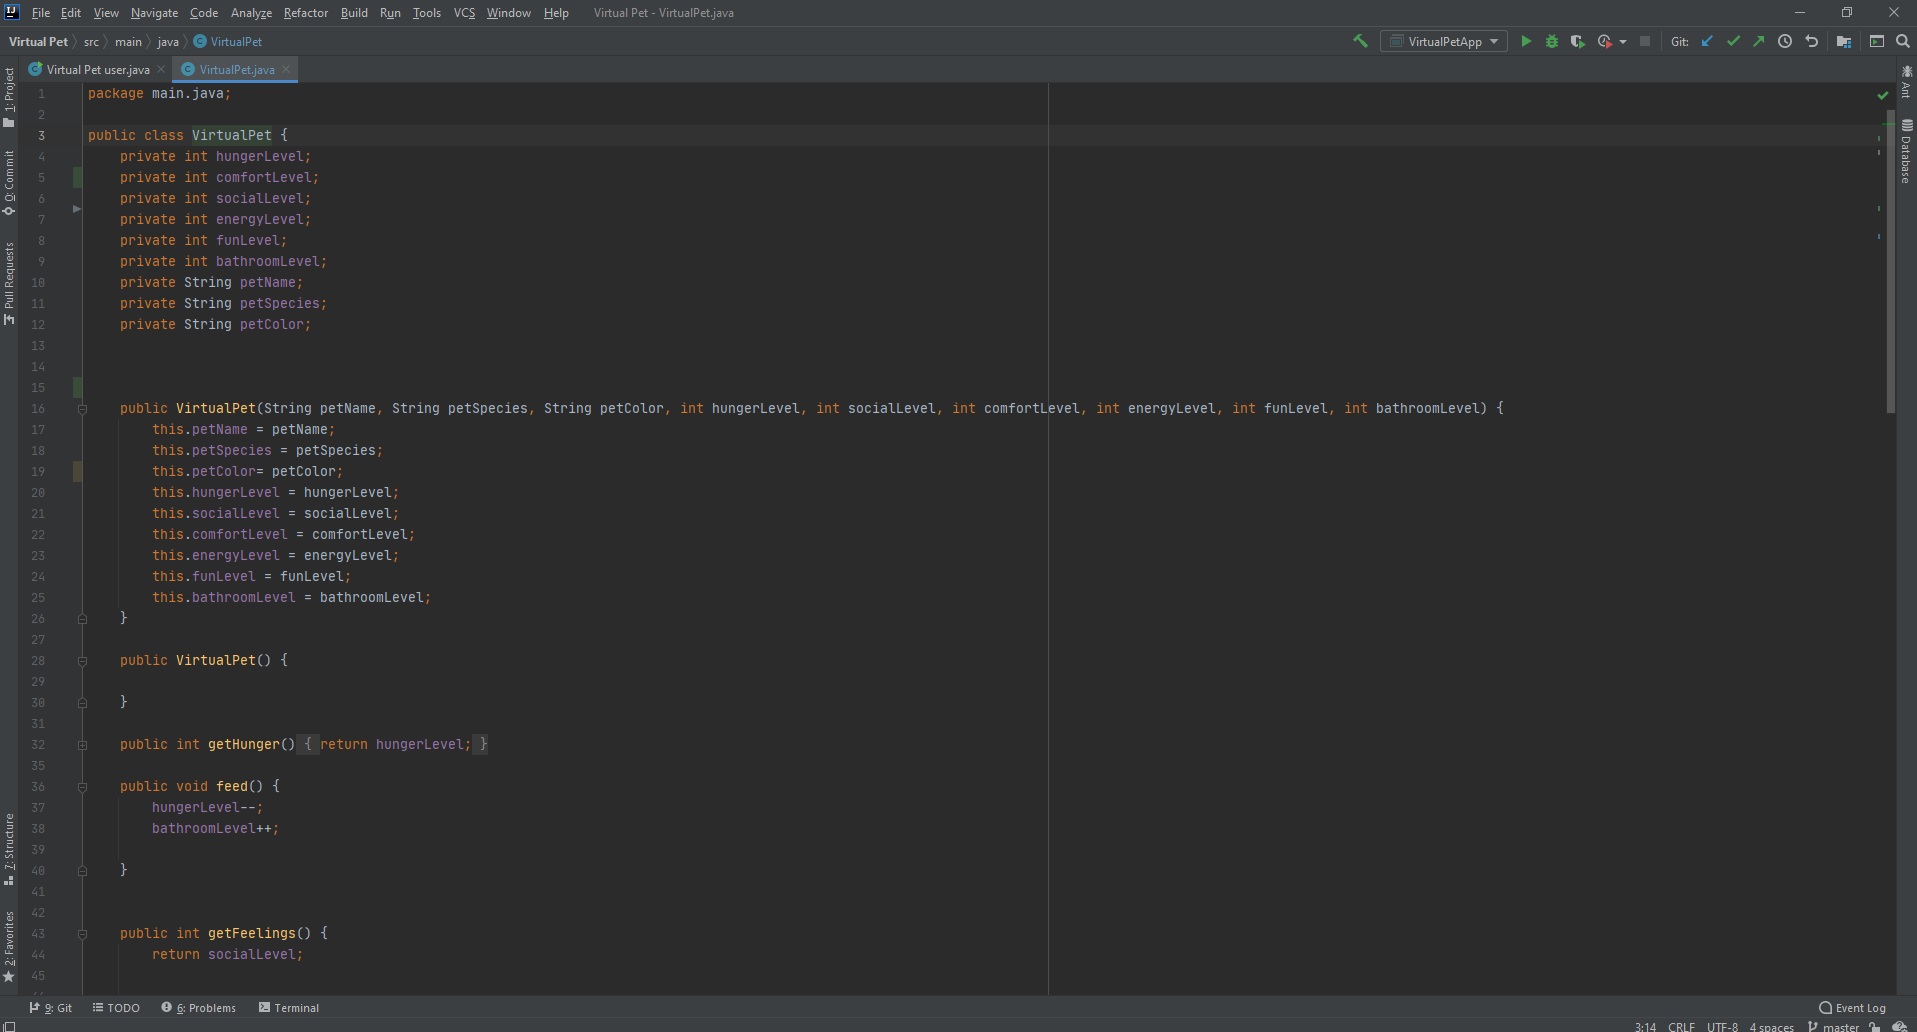Toggle the Project tool window
Viewport: 1917px width, 1032px height.
tap(9, 97)
